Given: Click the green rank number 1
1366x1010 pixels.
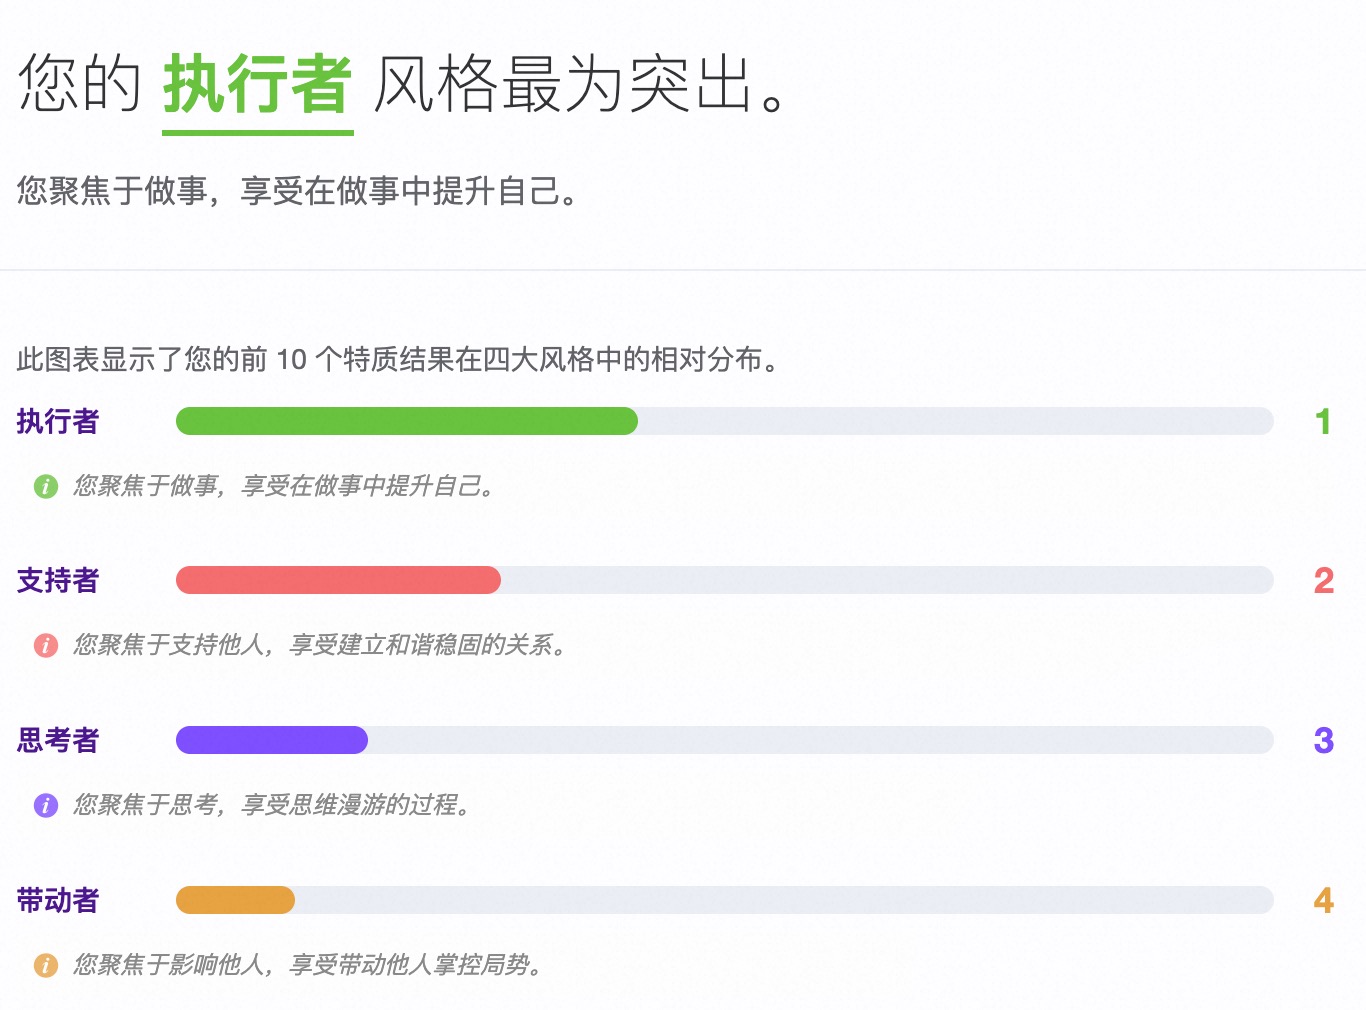Looking at the screenshot, I should (x=1323, y=422).
